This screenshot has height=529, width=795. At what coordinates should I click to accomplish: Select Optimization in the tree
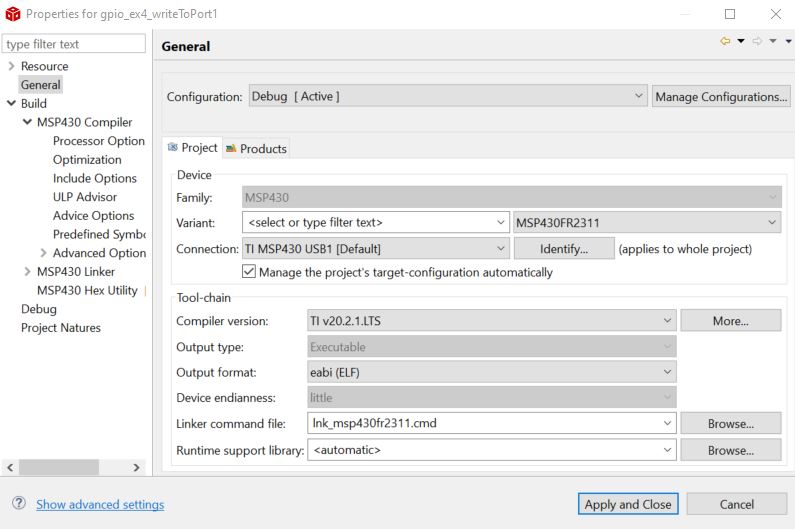[x=87, y=159]
